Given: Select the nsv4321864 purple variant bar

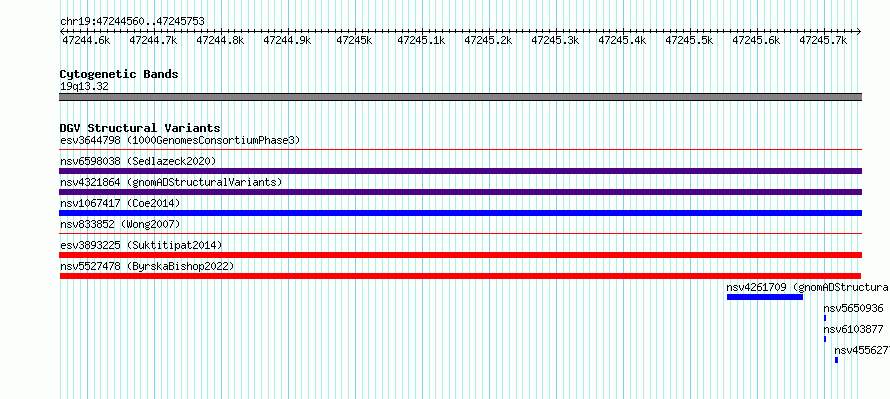Looking at the screenshot, I should [460, 192].
